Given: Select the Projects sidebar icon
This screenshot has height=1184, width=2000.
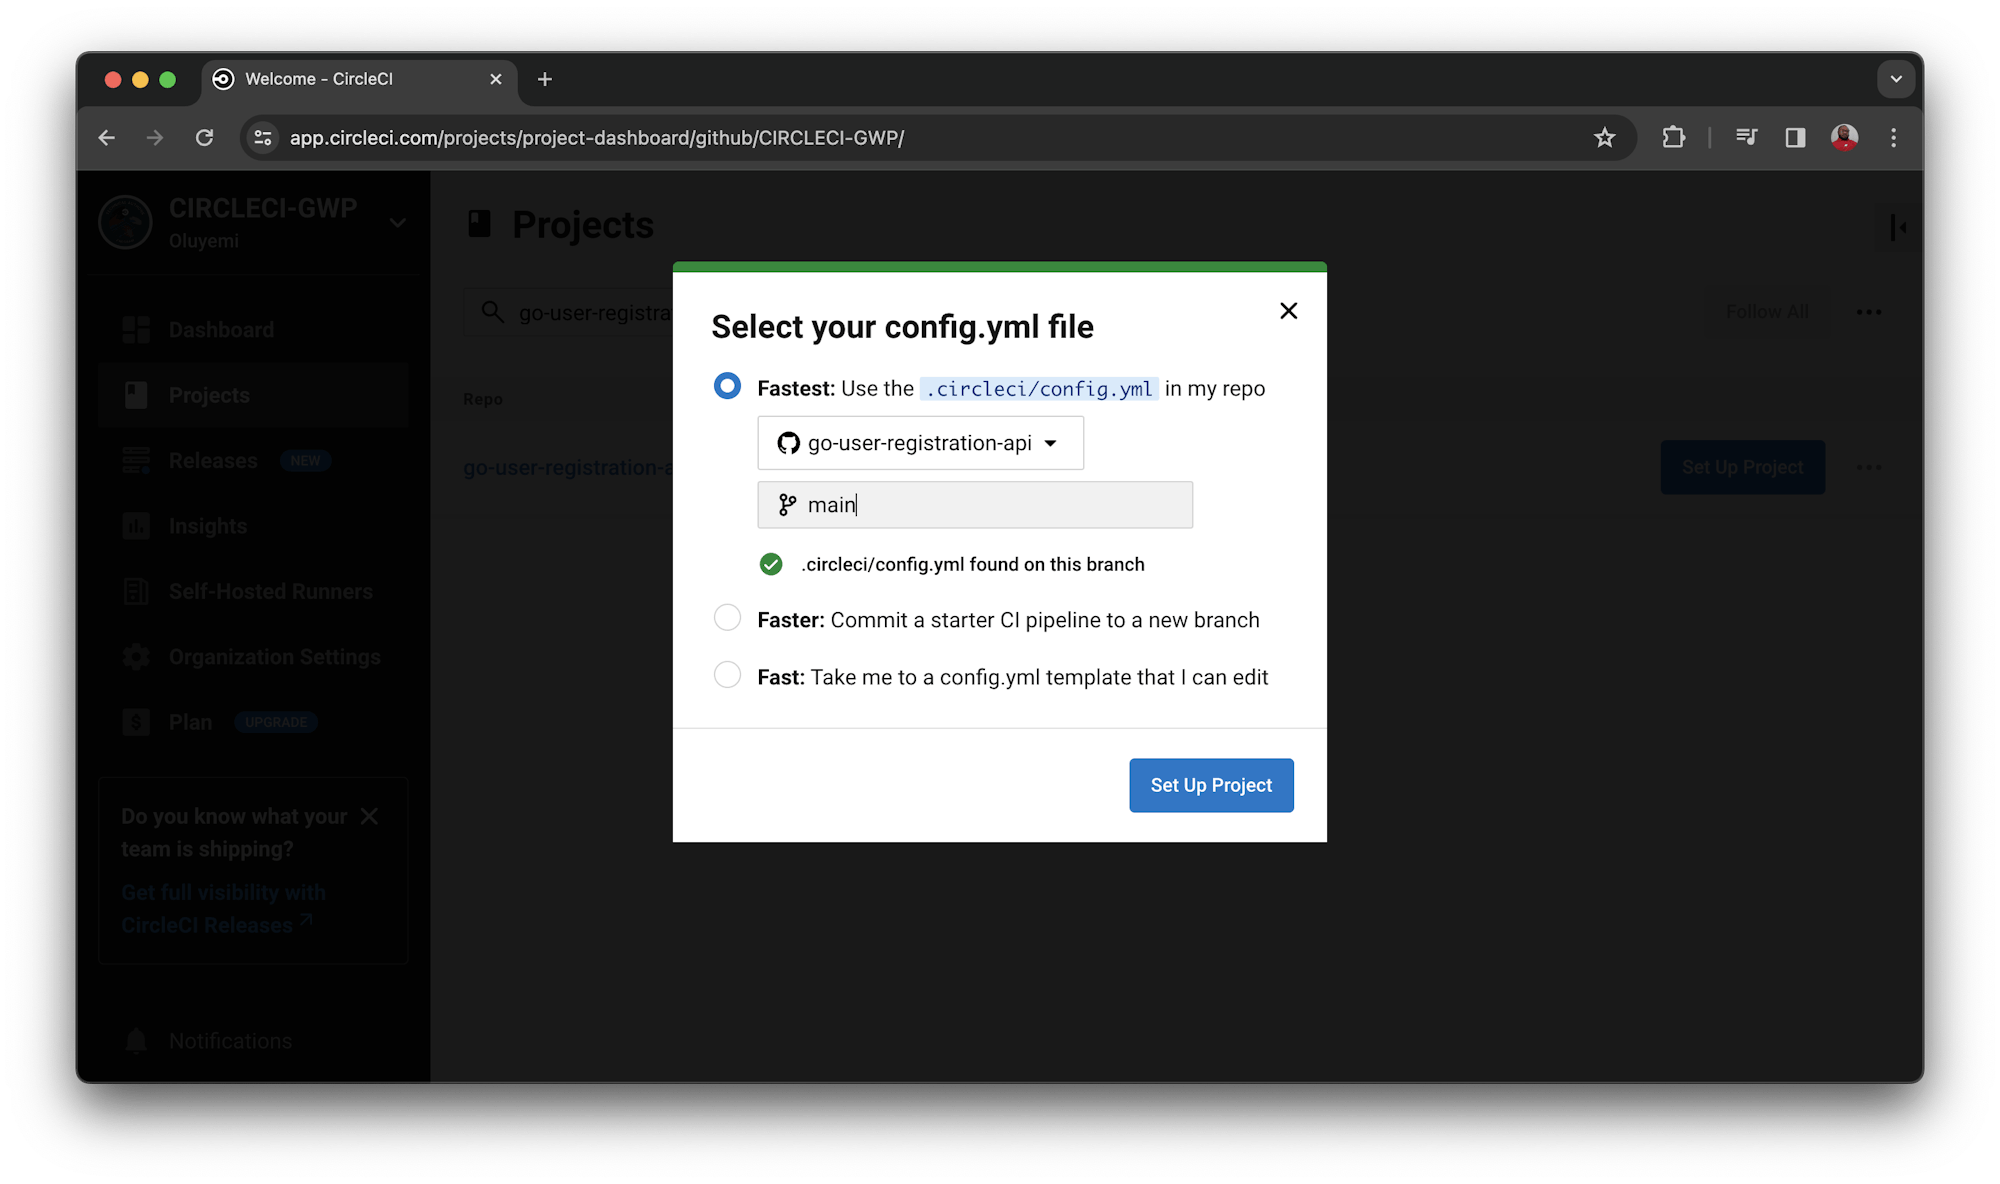Looking at the screenshot, I should 137,394.
